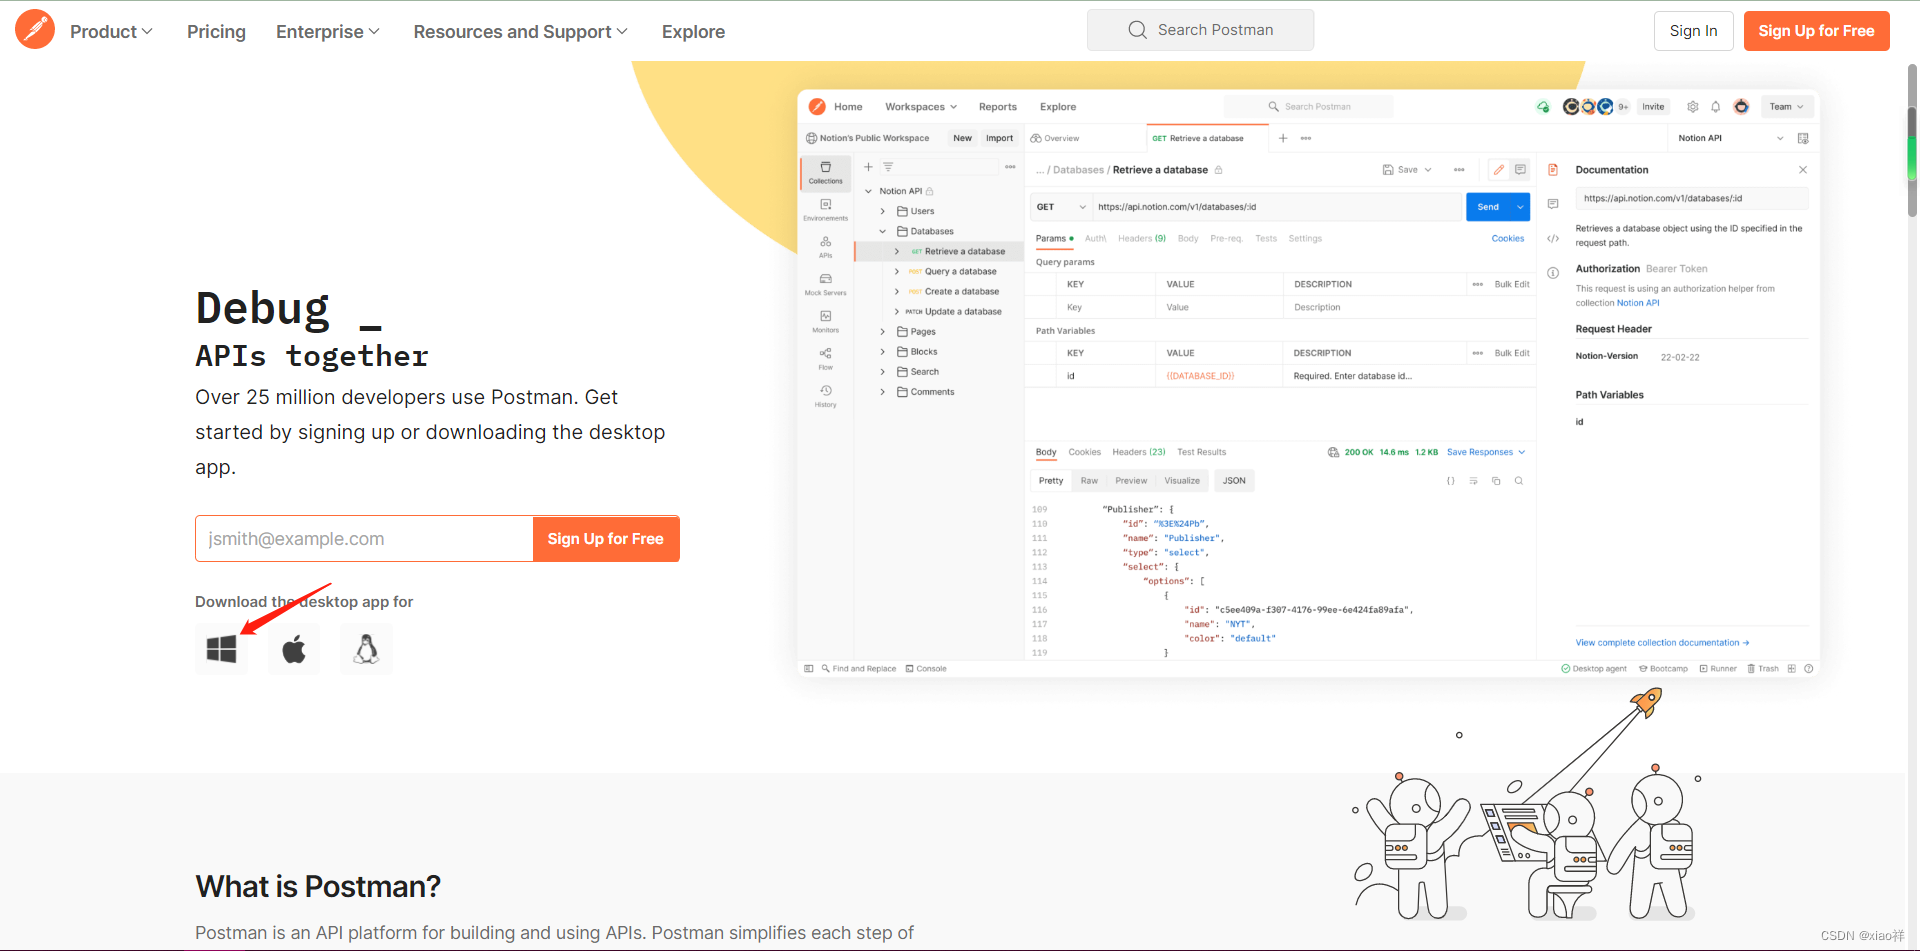Click the orange Postman logo in the site header

click(35, 29)
